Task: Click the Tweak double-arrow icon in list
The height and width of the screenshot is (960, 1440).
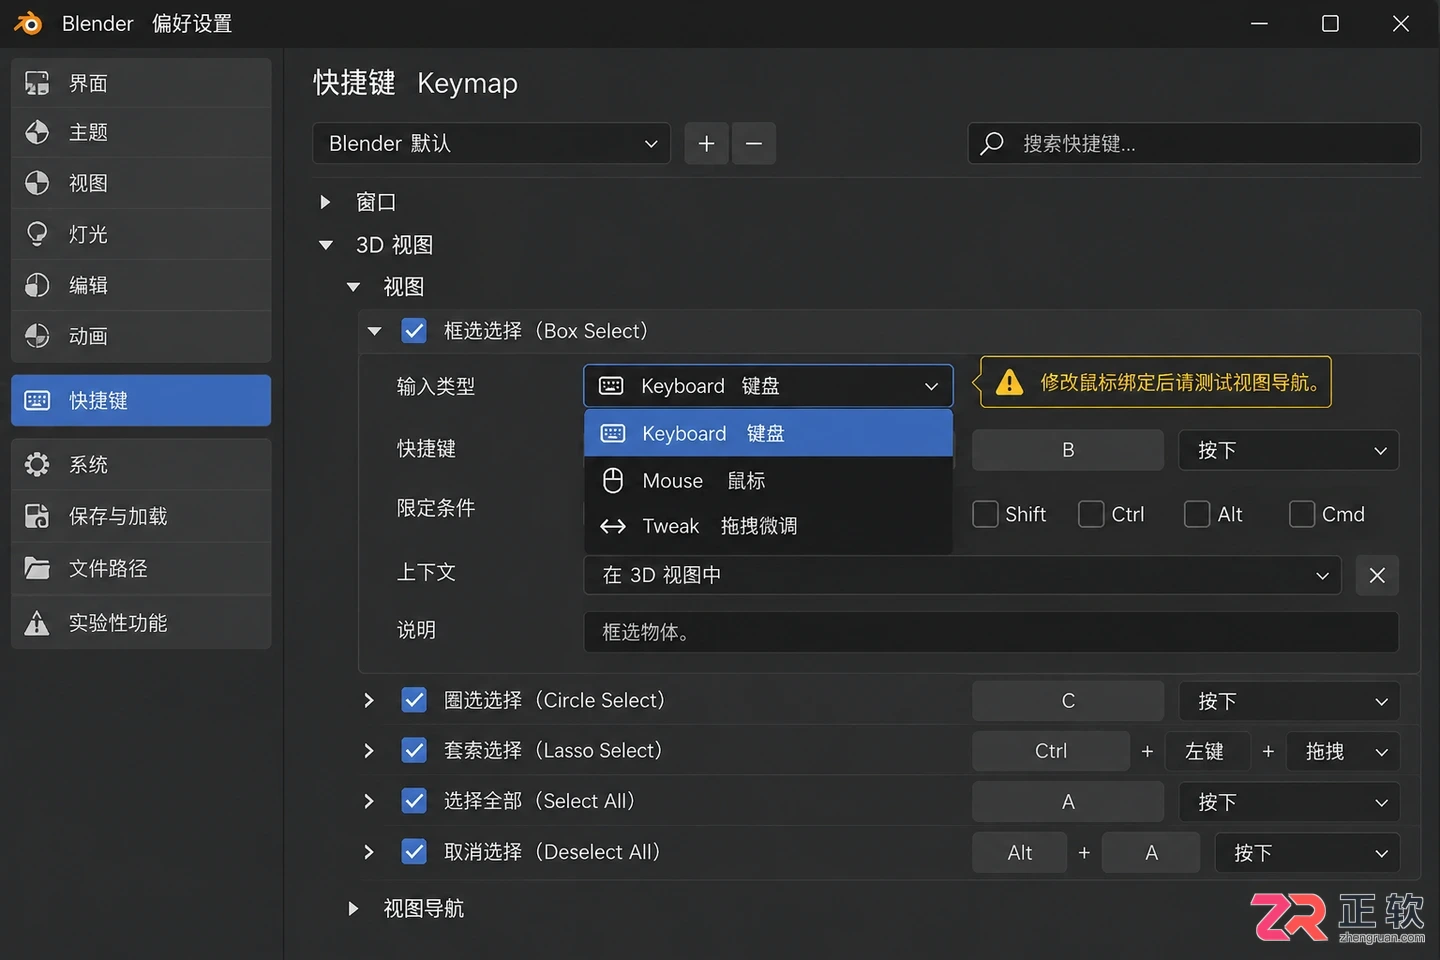Action: (613, 526)
